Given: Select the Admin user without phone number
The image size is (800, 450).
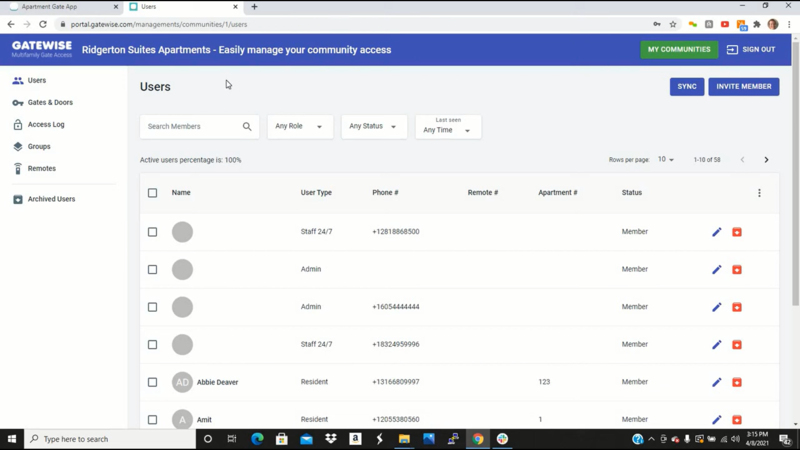Looking at the screenshot, I should [x=153, y=269].
